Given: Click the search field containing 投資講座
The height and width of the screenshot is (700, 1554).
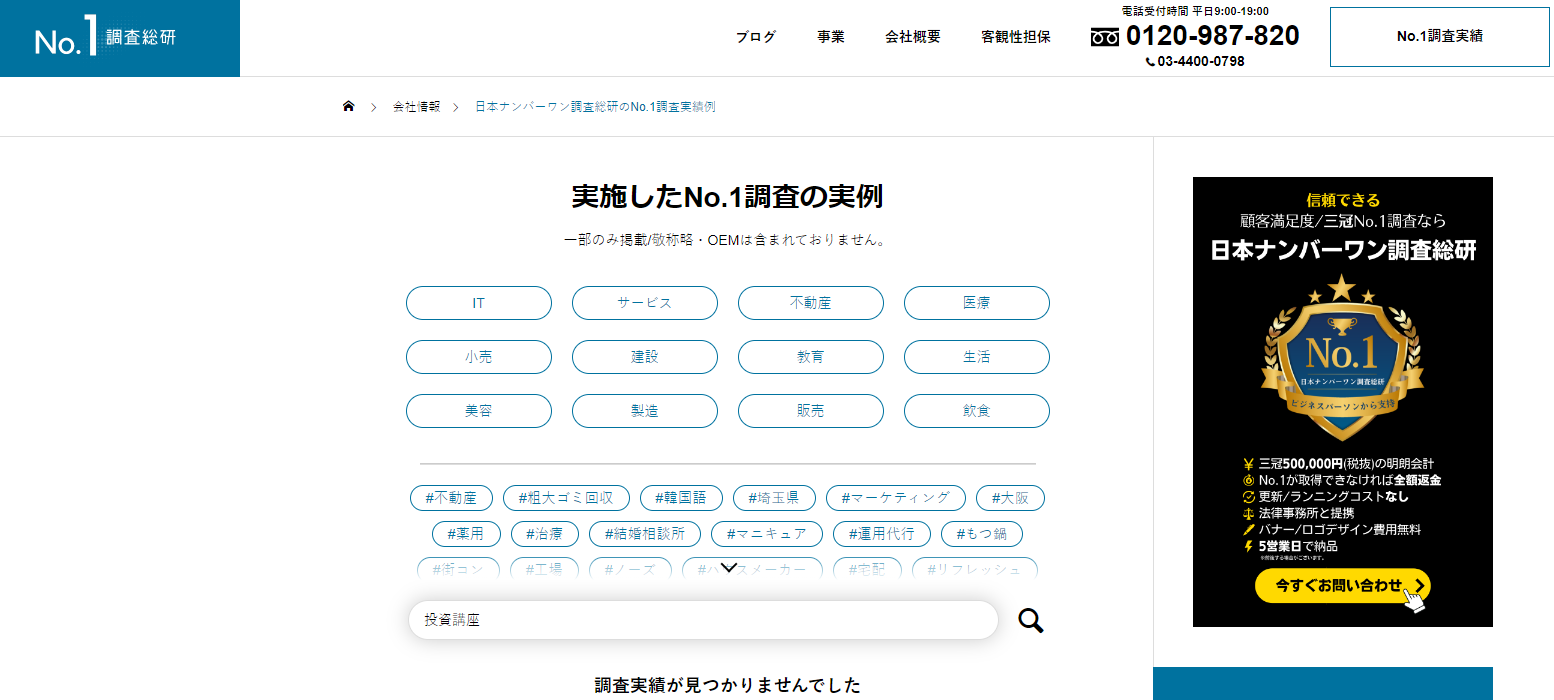Looking at the screenshot, I should [x=702, y=620].
